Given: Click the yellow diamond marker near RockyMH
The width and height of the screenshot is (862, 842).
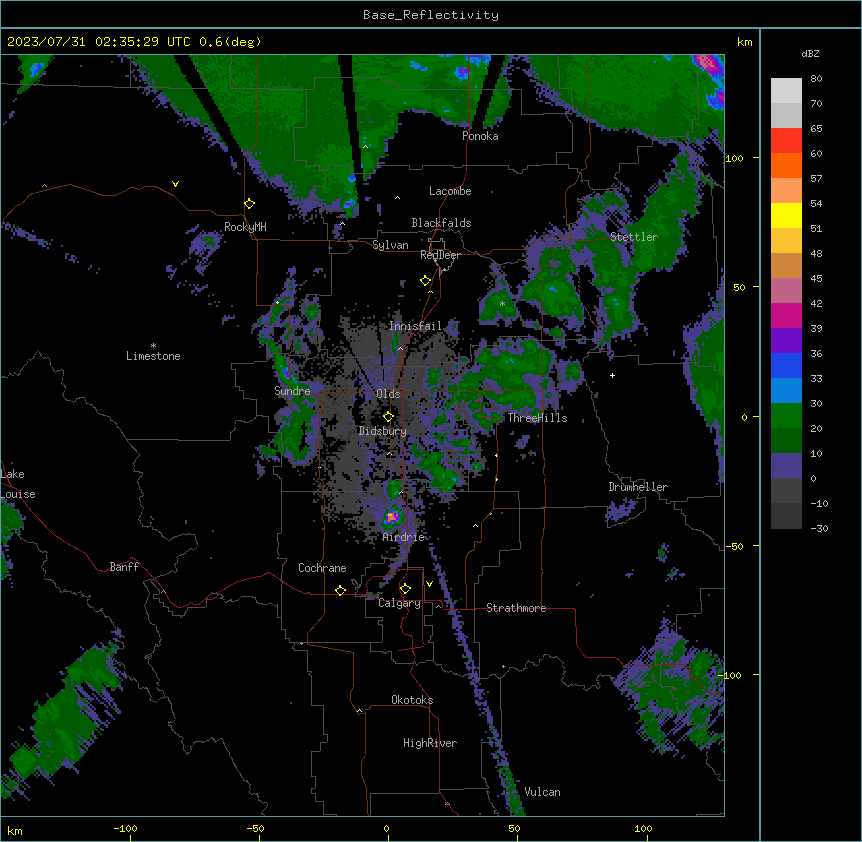Looking at the screenshot, I should click(x=250, y=204).
